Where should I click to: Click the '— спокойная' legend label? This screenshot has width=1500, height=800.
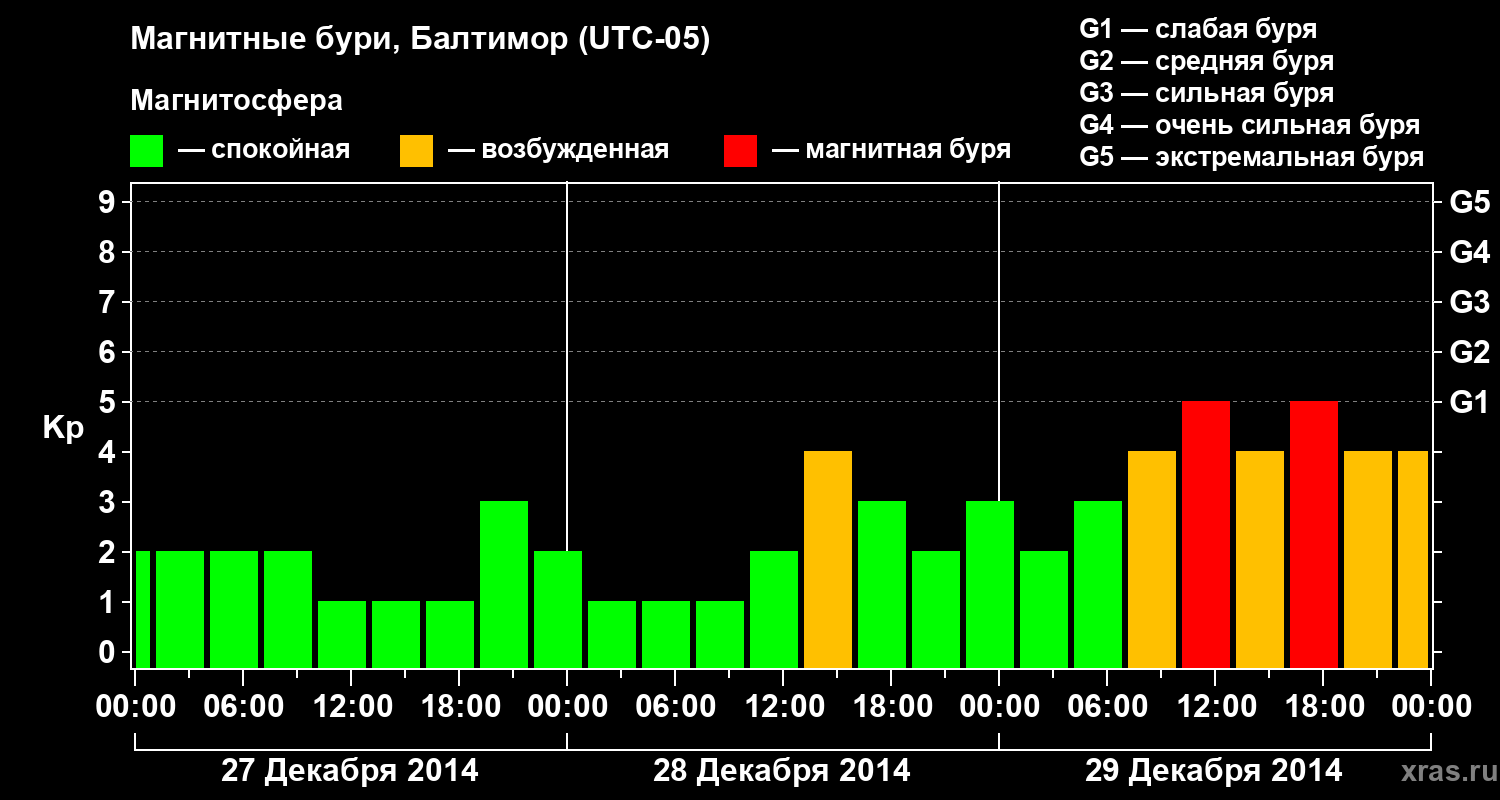pyautogui.click(x=264, y=151)
